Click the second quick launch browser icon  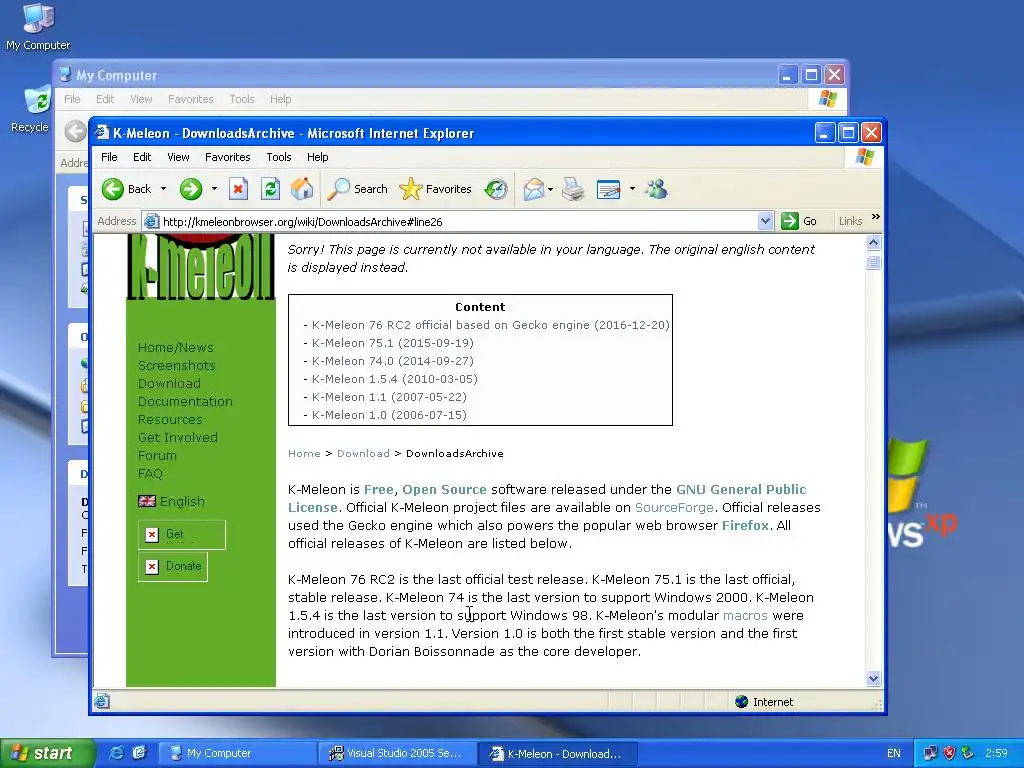139,753
